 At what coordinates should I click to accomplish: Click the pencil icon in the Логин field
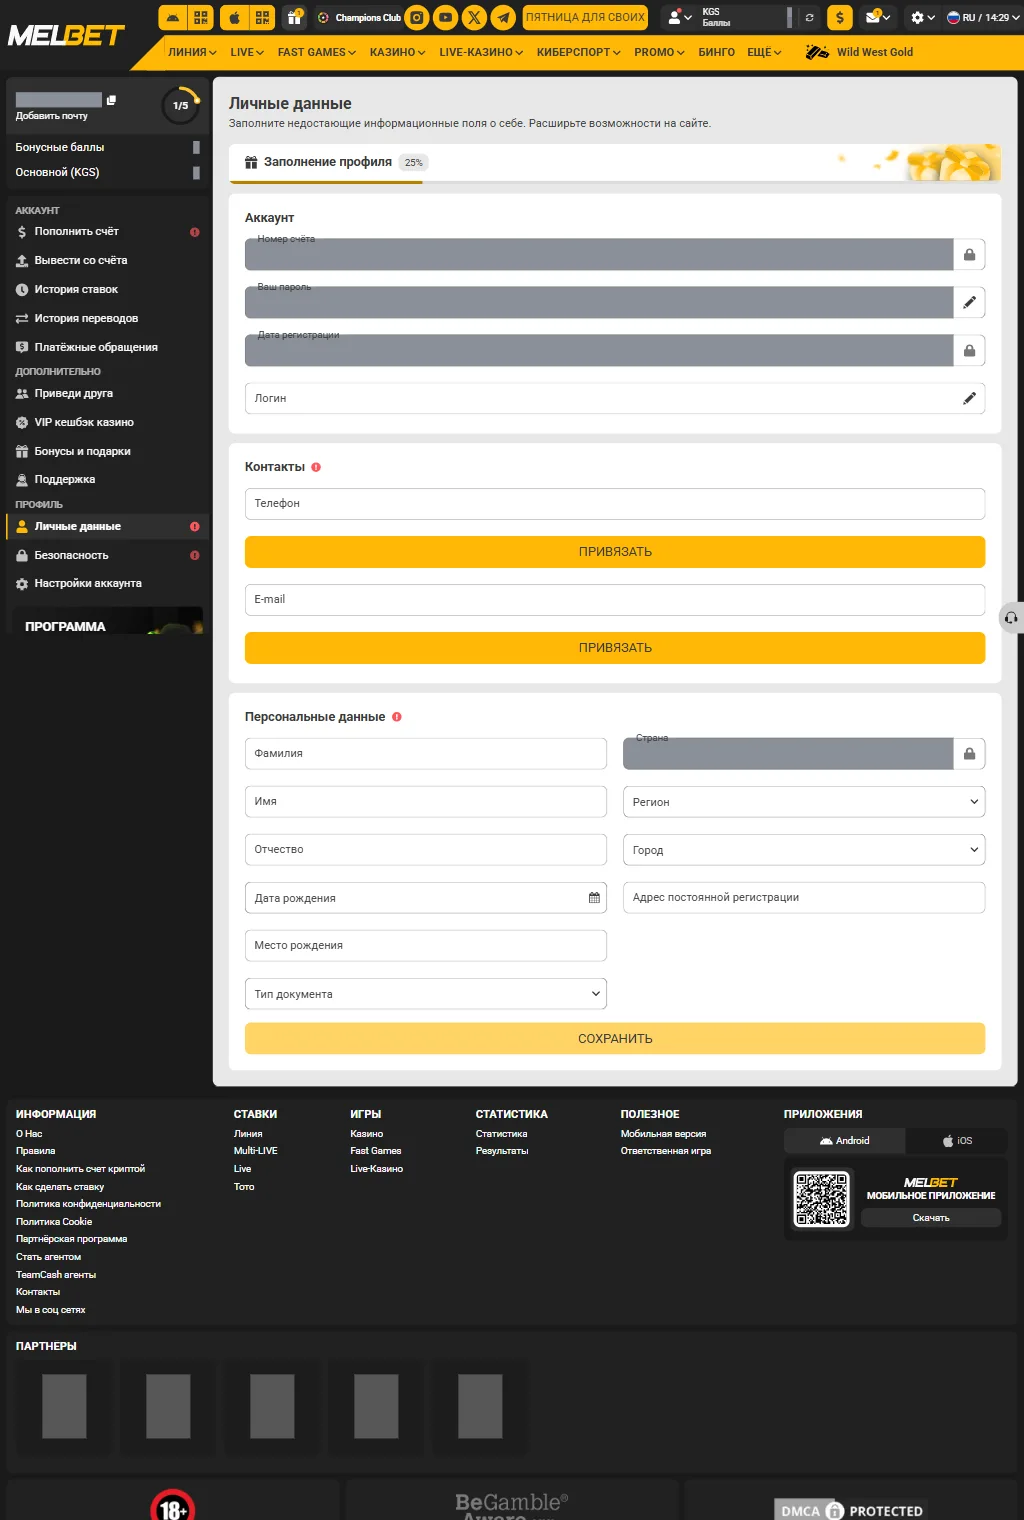point(969,398)
